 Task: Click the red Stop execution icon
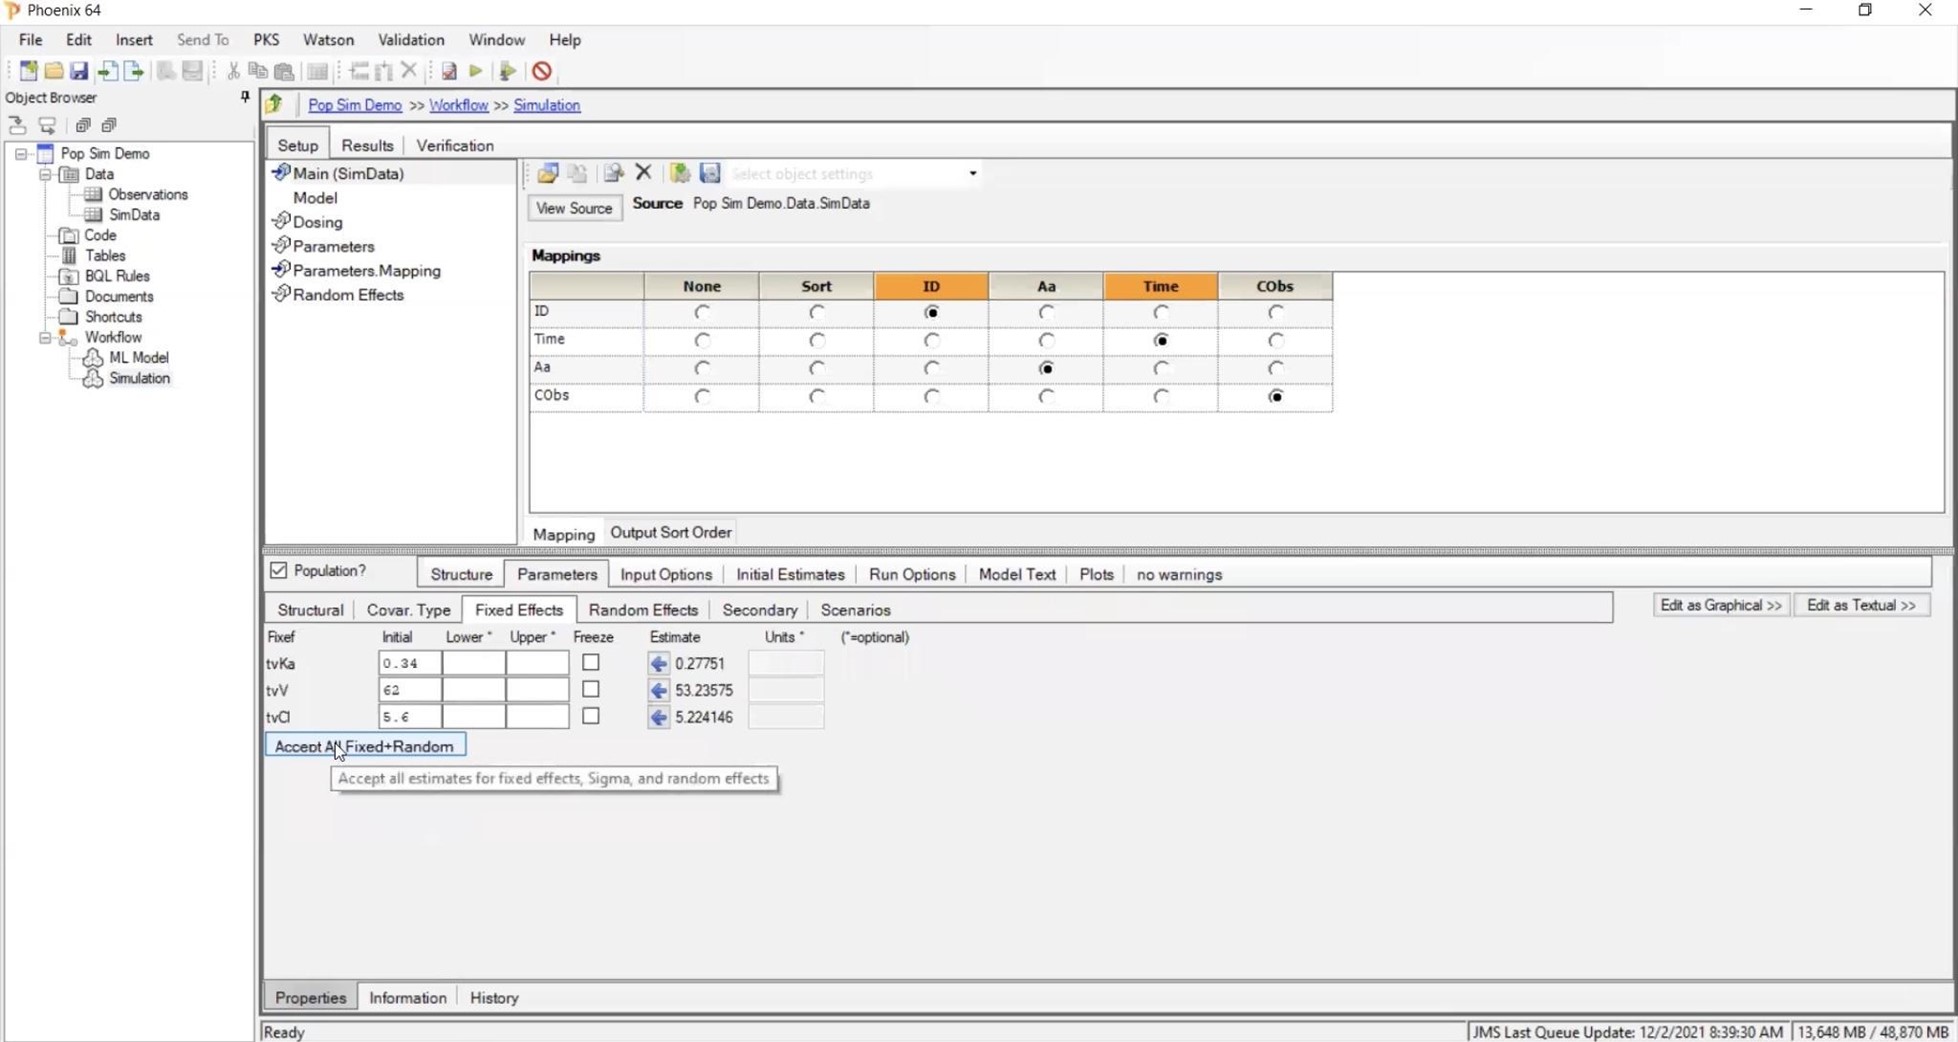click(540, 71)
